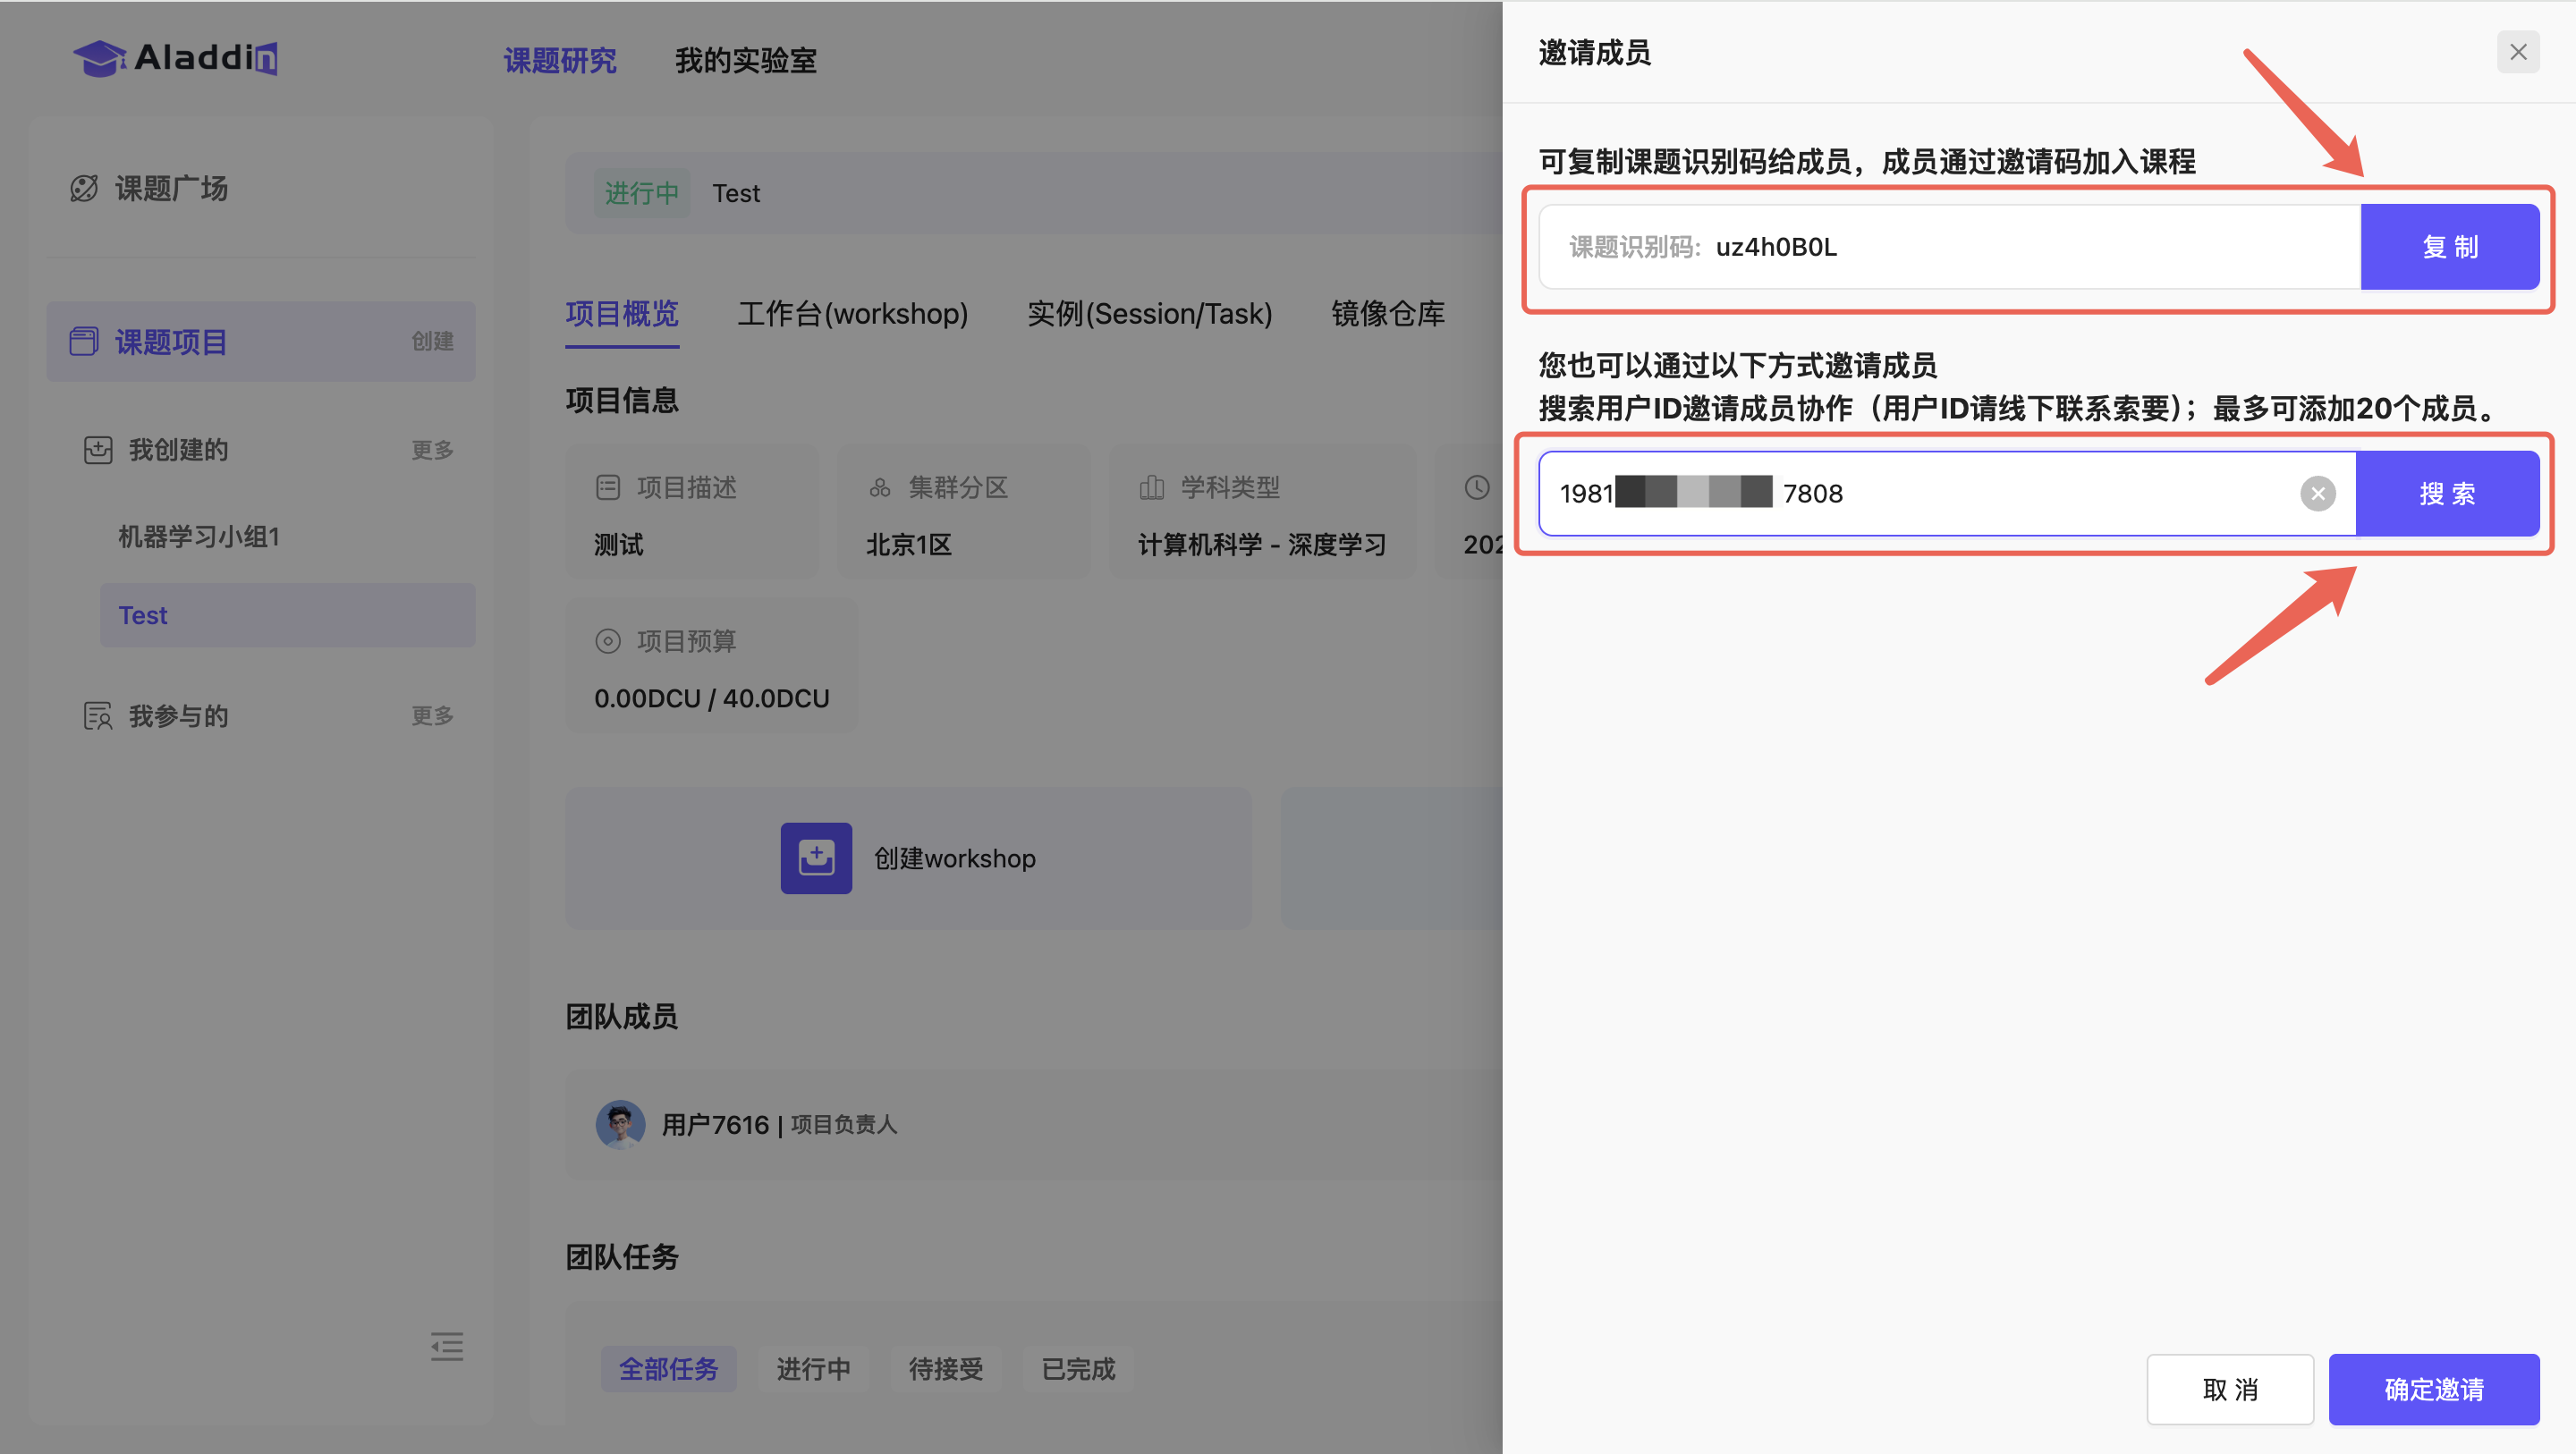
Task: Expand 更多 next to 我创建的
Action: click(x=432, y=450)
